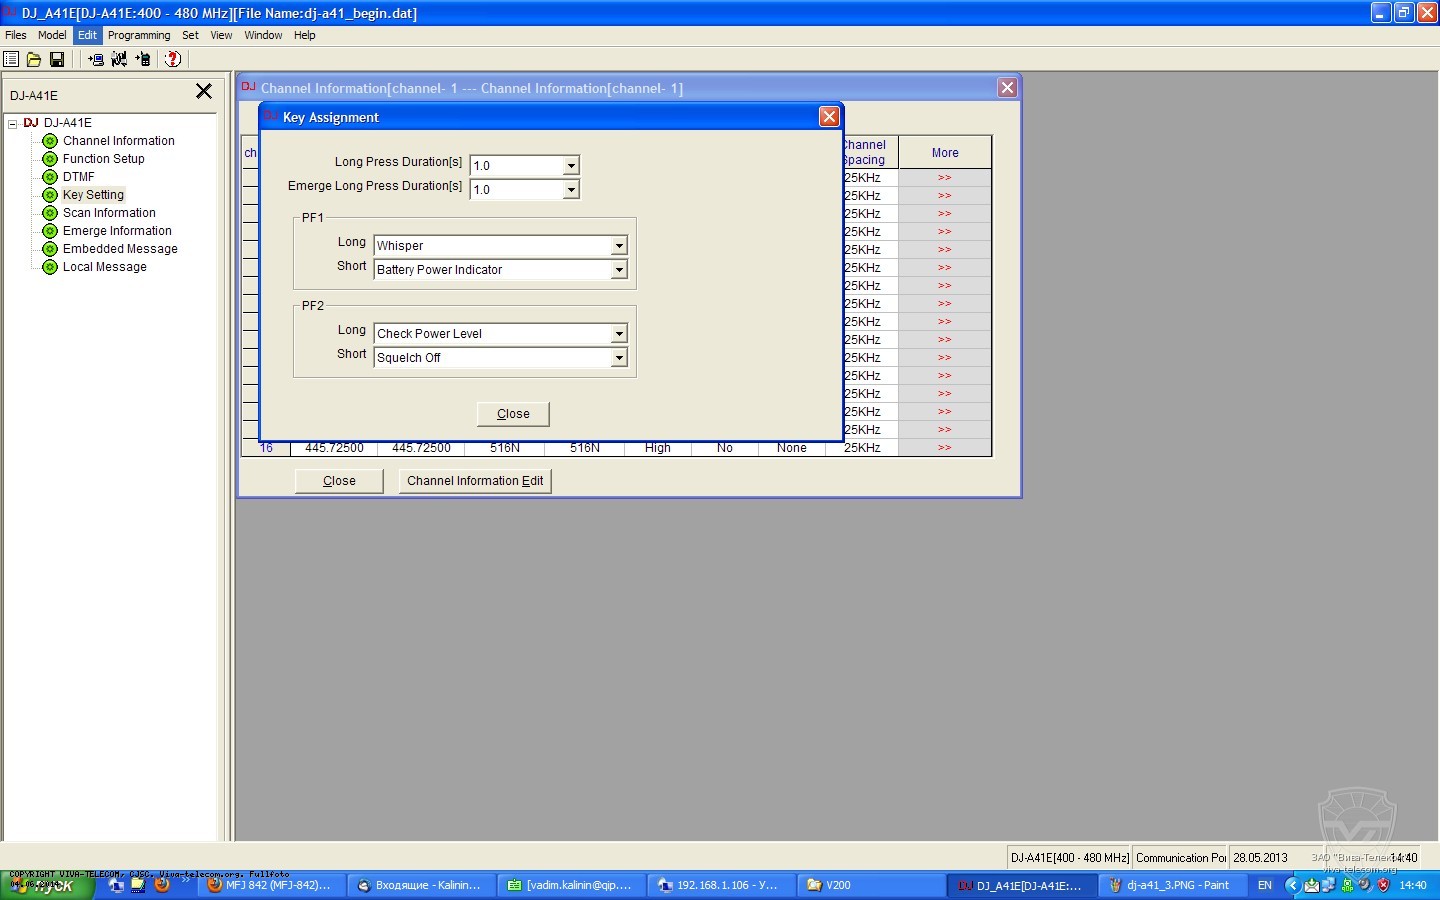
Task: Click the write-to-radio toolbar icon
Action: click(143, 59)
